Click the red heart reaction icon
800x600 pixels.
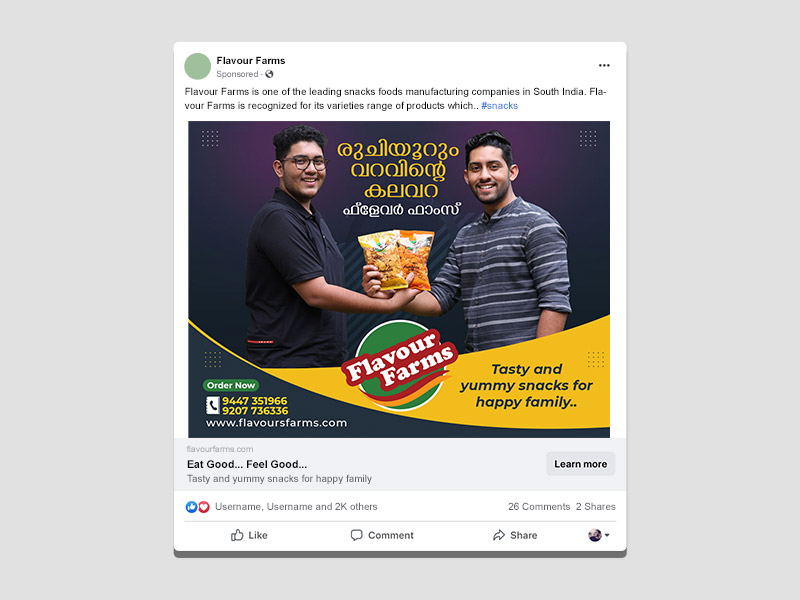click(204, 507)
